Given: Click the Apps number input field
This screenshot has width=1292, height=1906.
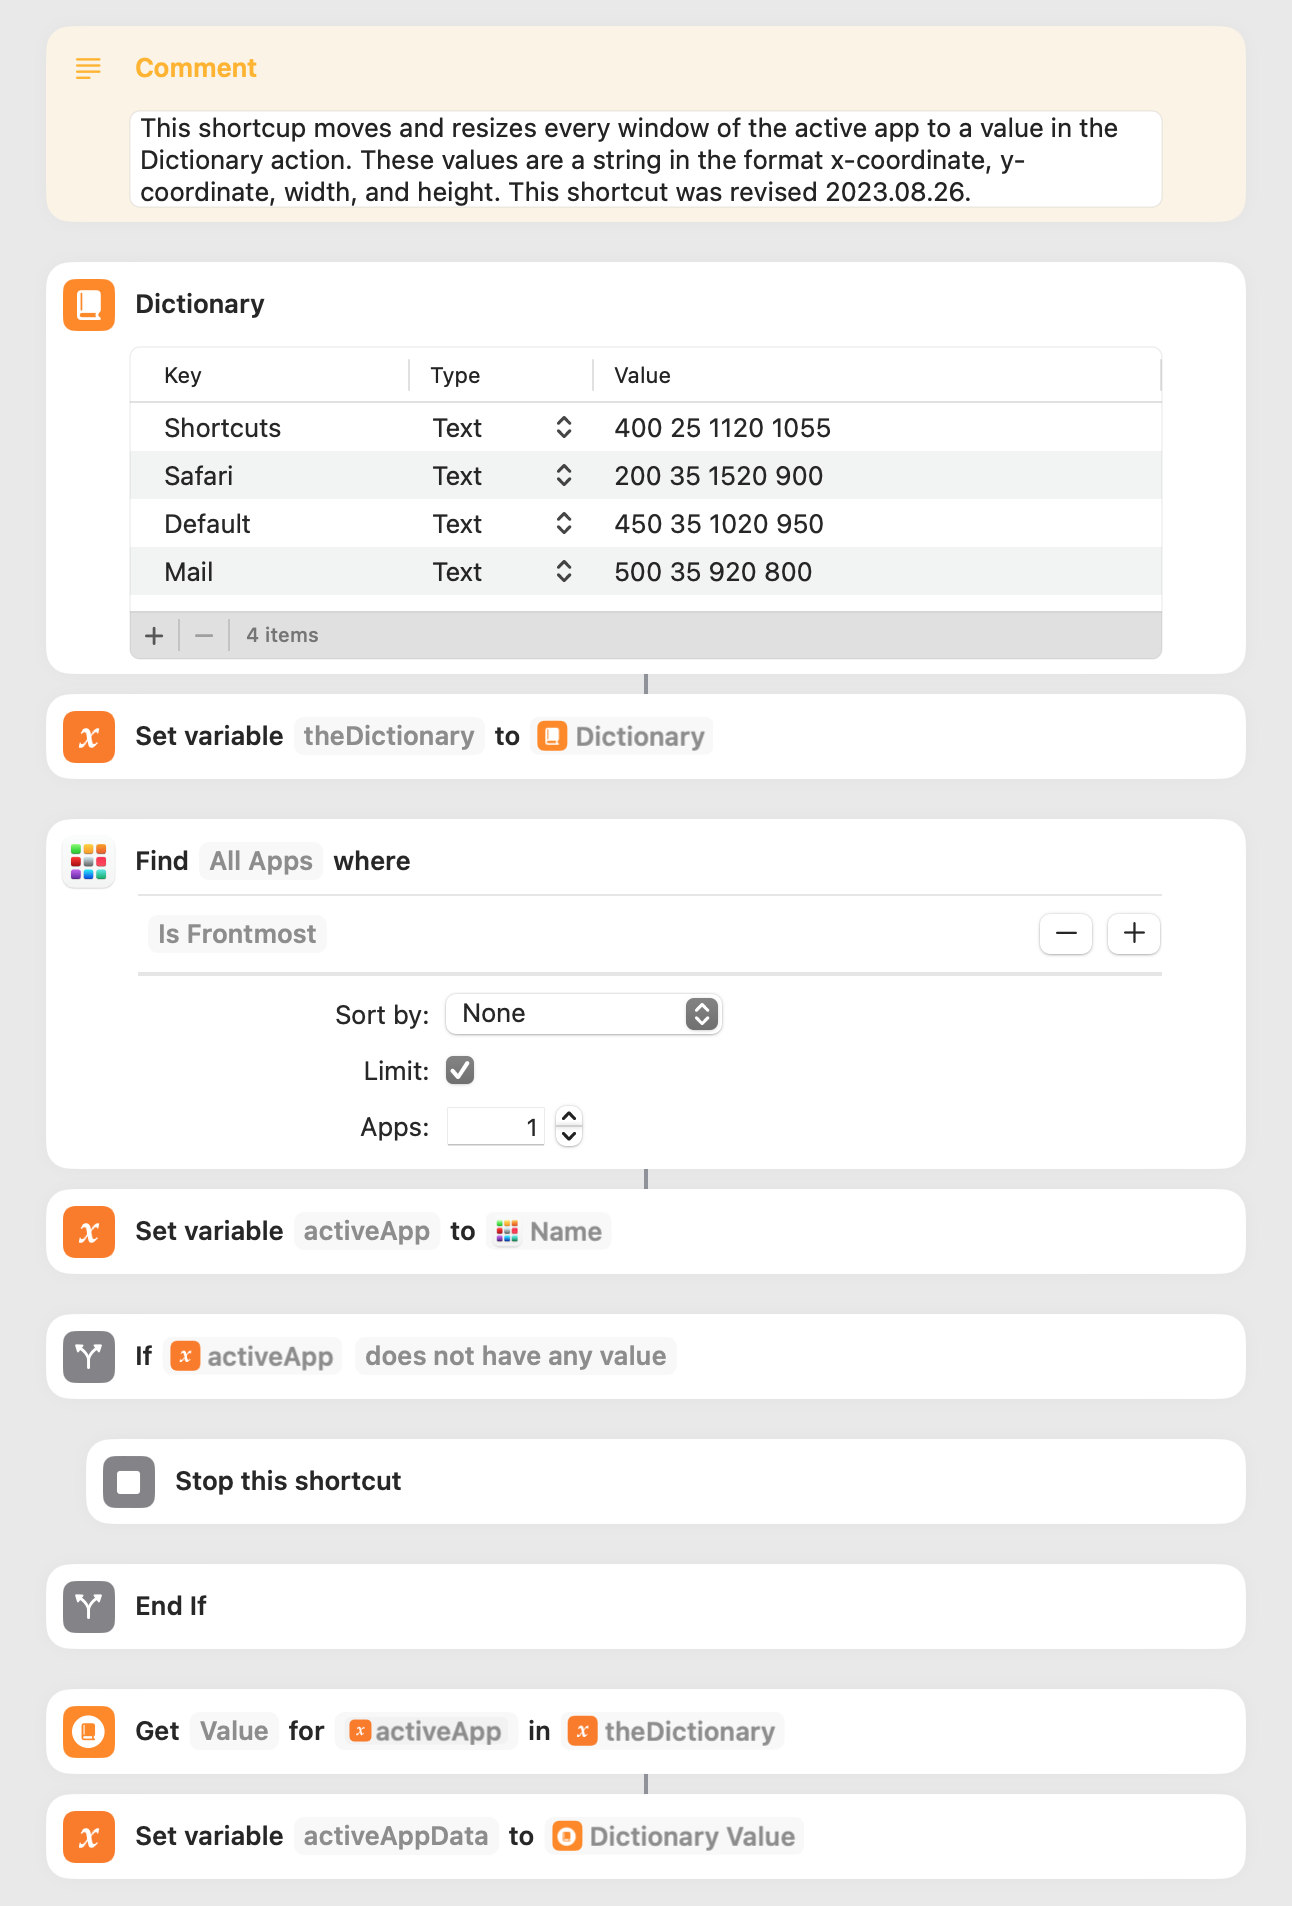Looking at the screenshot, I should point(495,1127).
